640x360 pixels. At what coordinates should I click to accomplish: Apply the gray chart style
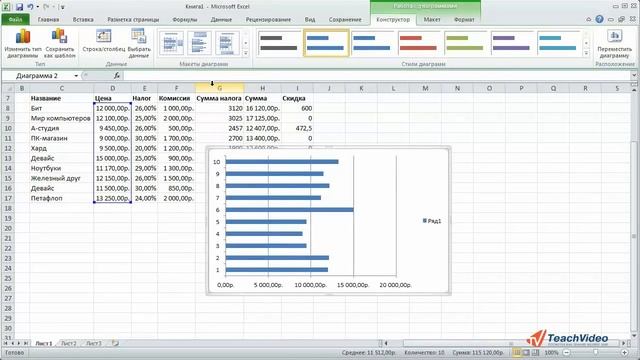[x=279, y=43]
